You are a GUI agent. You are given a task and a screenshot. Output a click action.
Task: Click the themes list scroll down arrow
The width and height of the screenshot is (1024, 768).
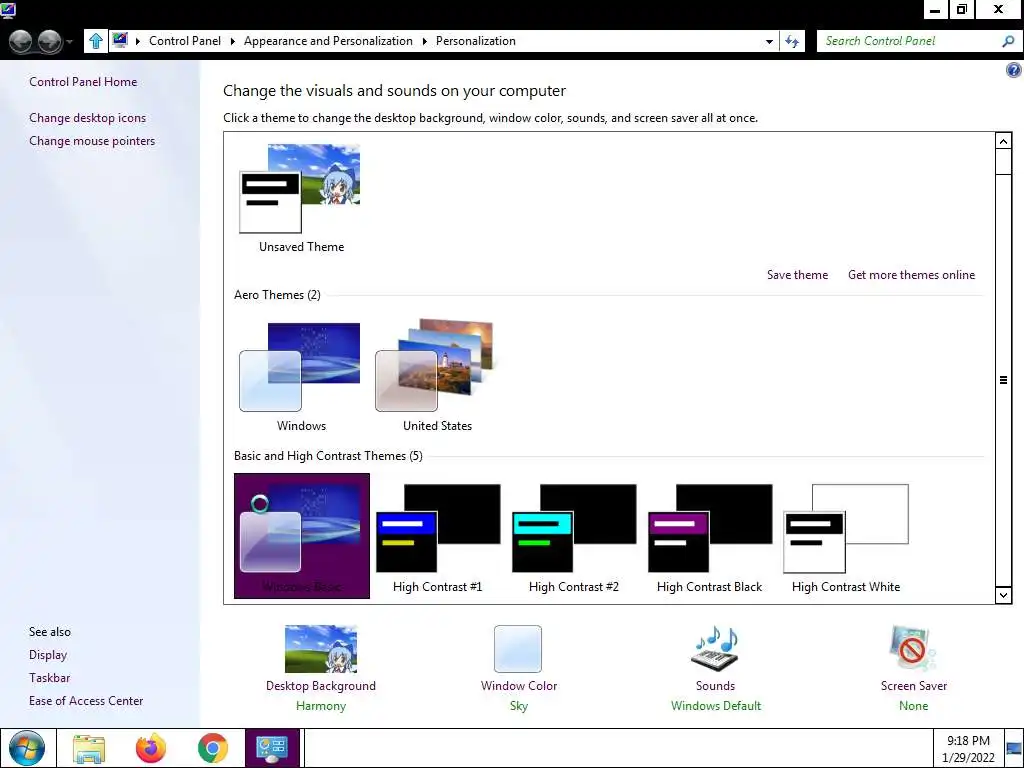coord(1003,595)
